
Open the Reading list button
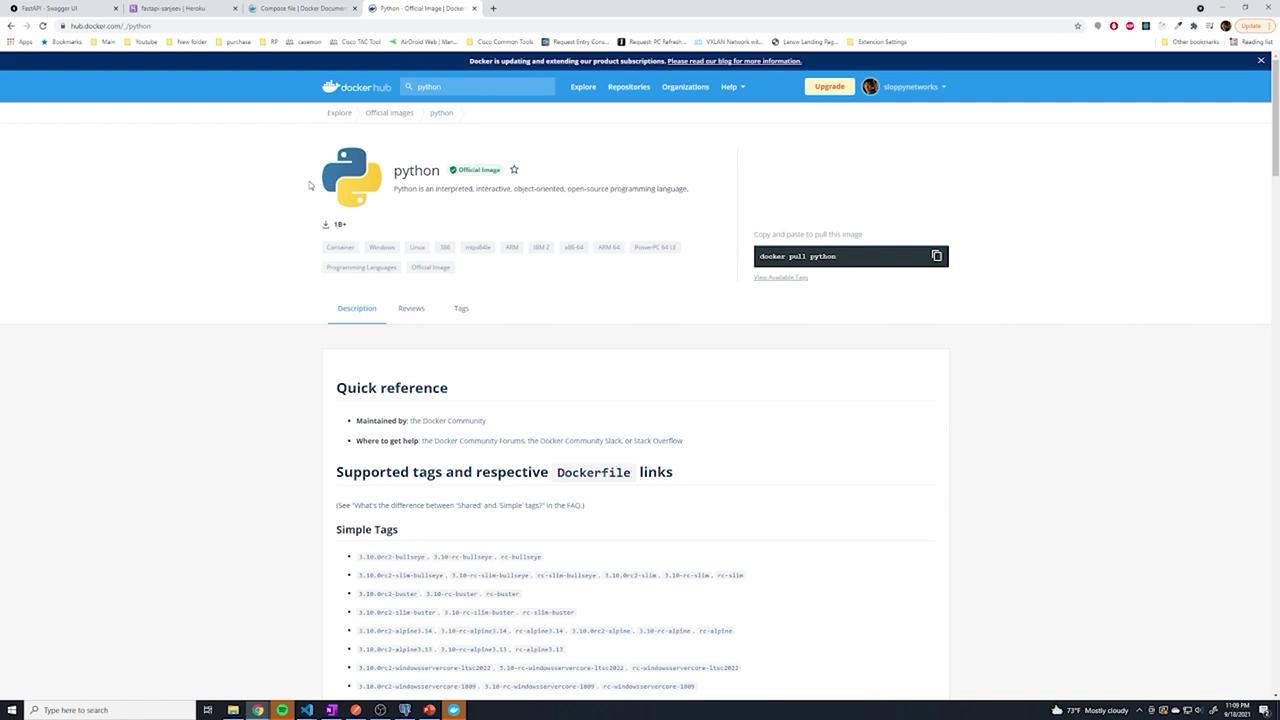point(1252,42)
